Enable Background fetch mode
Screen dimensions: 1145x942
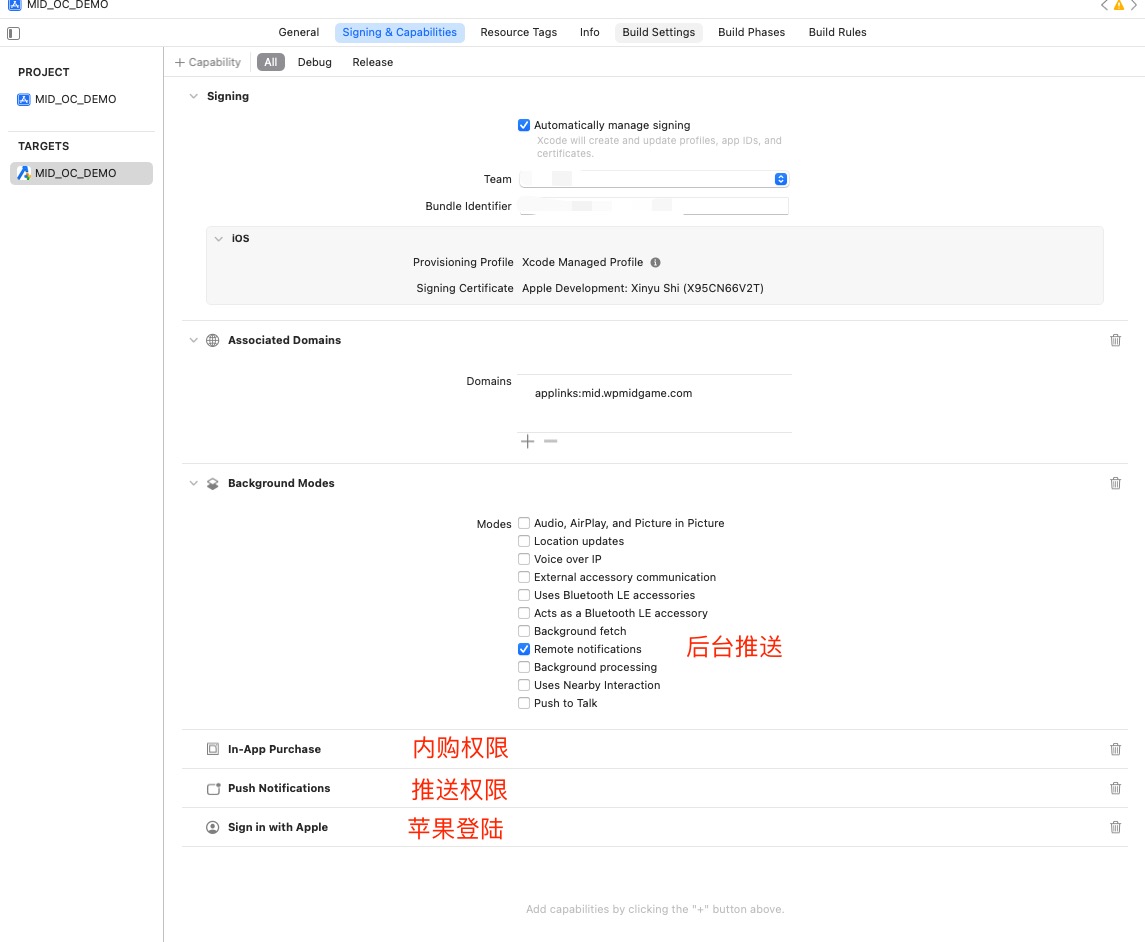point(524,631)
